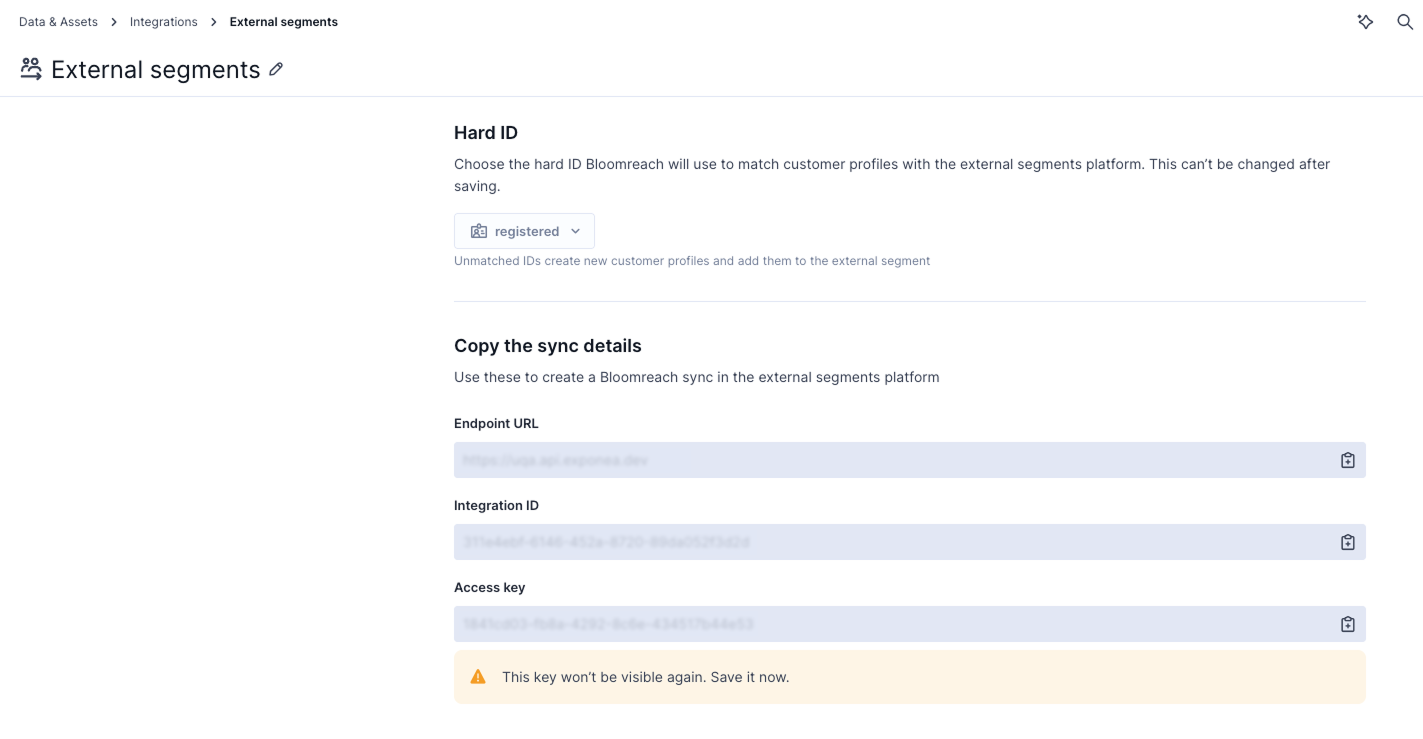Click the pencil edit icon beside External segments title

pyautogui.click(x=276, y=69)
